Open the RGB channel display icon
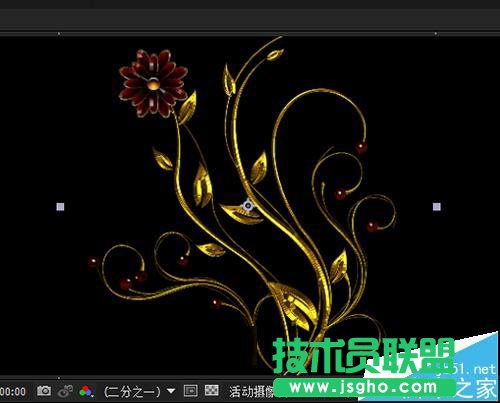 point(86,391)
